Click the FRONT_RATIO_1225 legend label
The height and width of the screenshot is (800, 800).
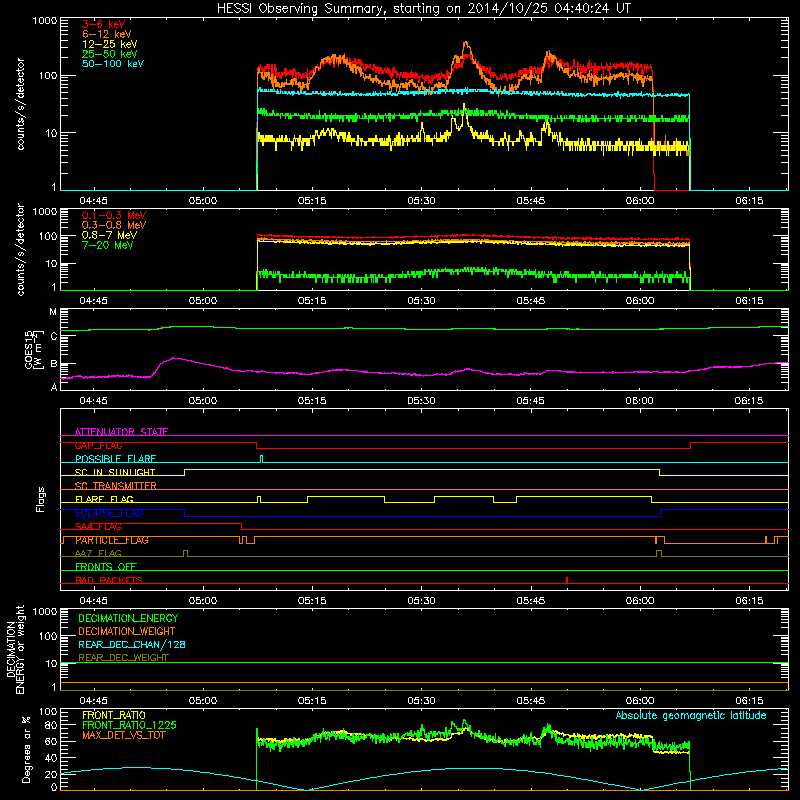coord(129,725)
